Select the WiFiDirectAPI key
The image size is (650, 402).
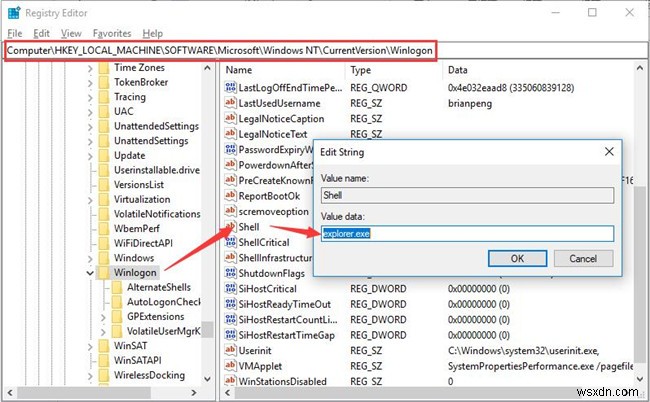(143, 243)
